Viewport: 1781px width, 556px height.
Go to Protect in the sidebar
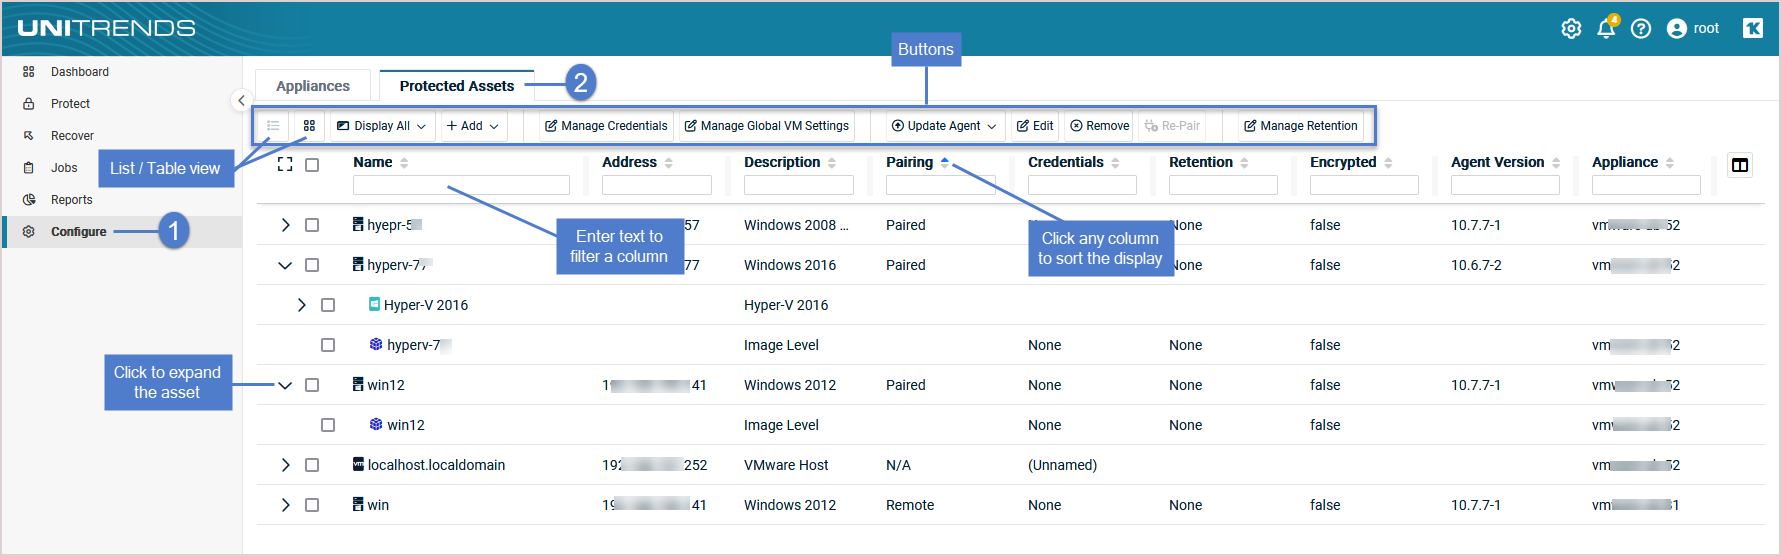(70, 104)
